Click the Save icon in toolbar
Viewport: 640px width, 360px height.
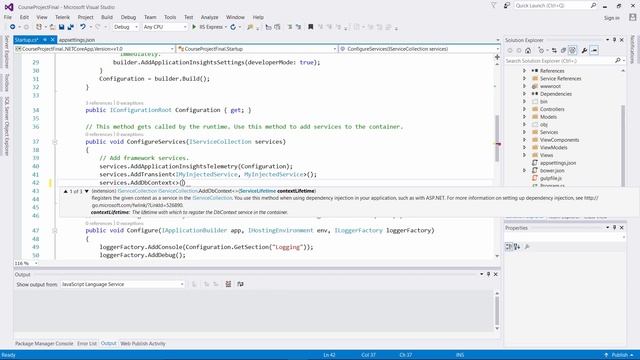coord(61,27)
